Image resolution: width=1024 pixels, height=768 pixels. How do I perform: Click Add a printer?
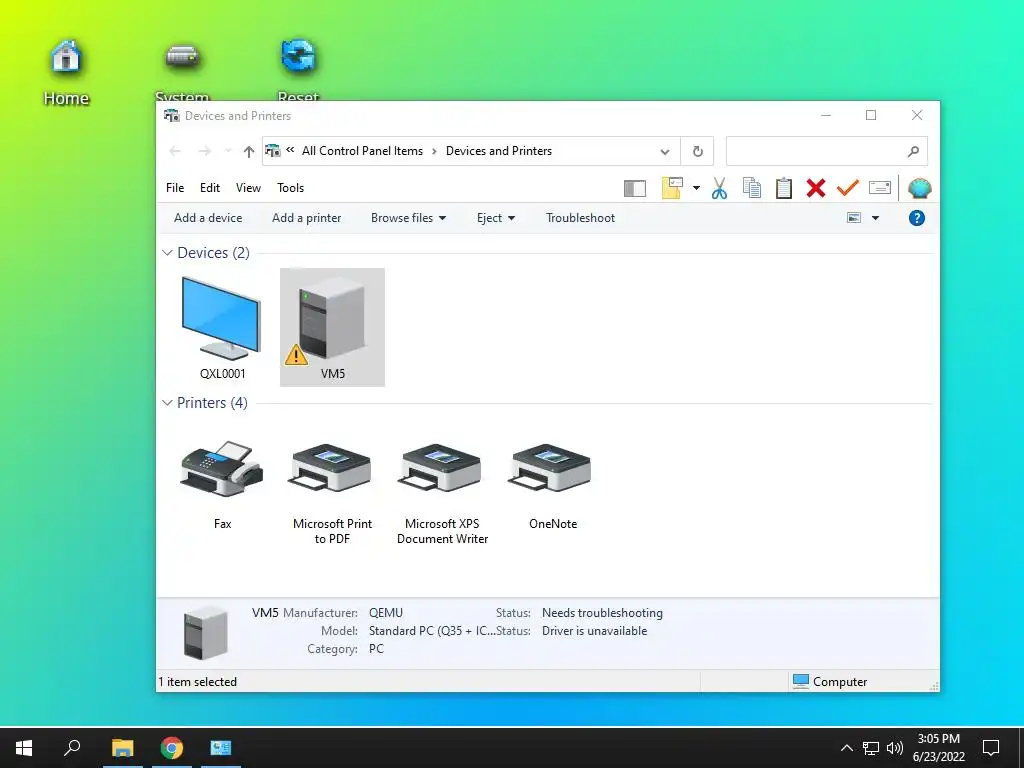pos(306,218)
